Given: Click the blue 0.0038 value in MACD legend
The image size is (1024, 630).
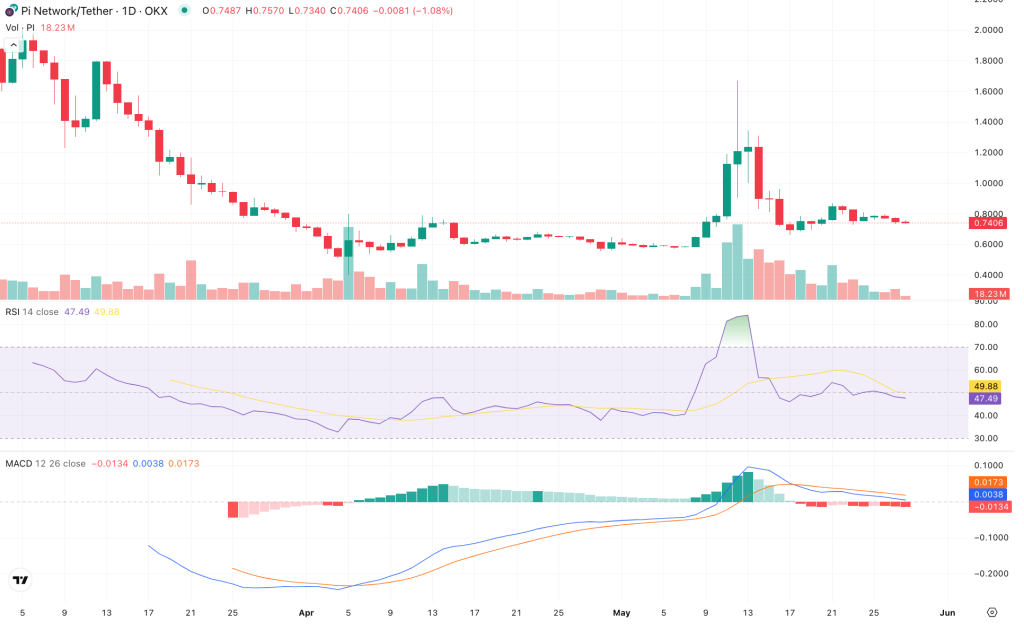Looking at the screenshot, I should (148, 464).
